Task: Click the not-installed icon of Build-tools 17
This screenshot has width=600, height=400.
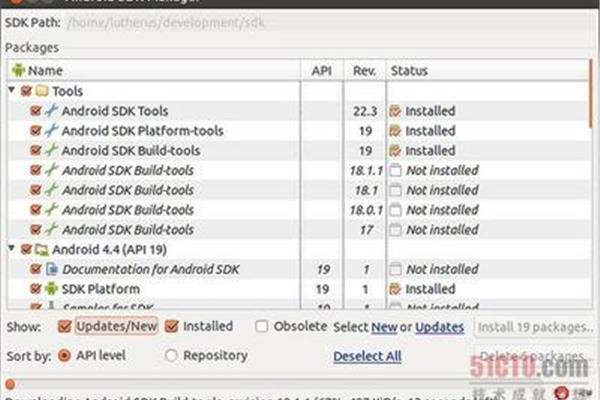Action: (x=395, y=230)
